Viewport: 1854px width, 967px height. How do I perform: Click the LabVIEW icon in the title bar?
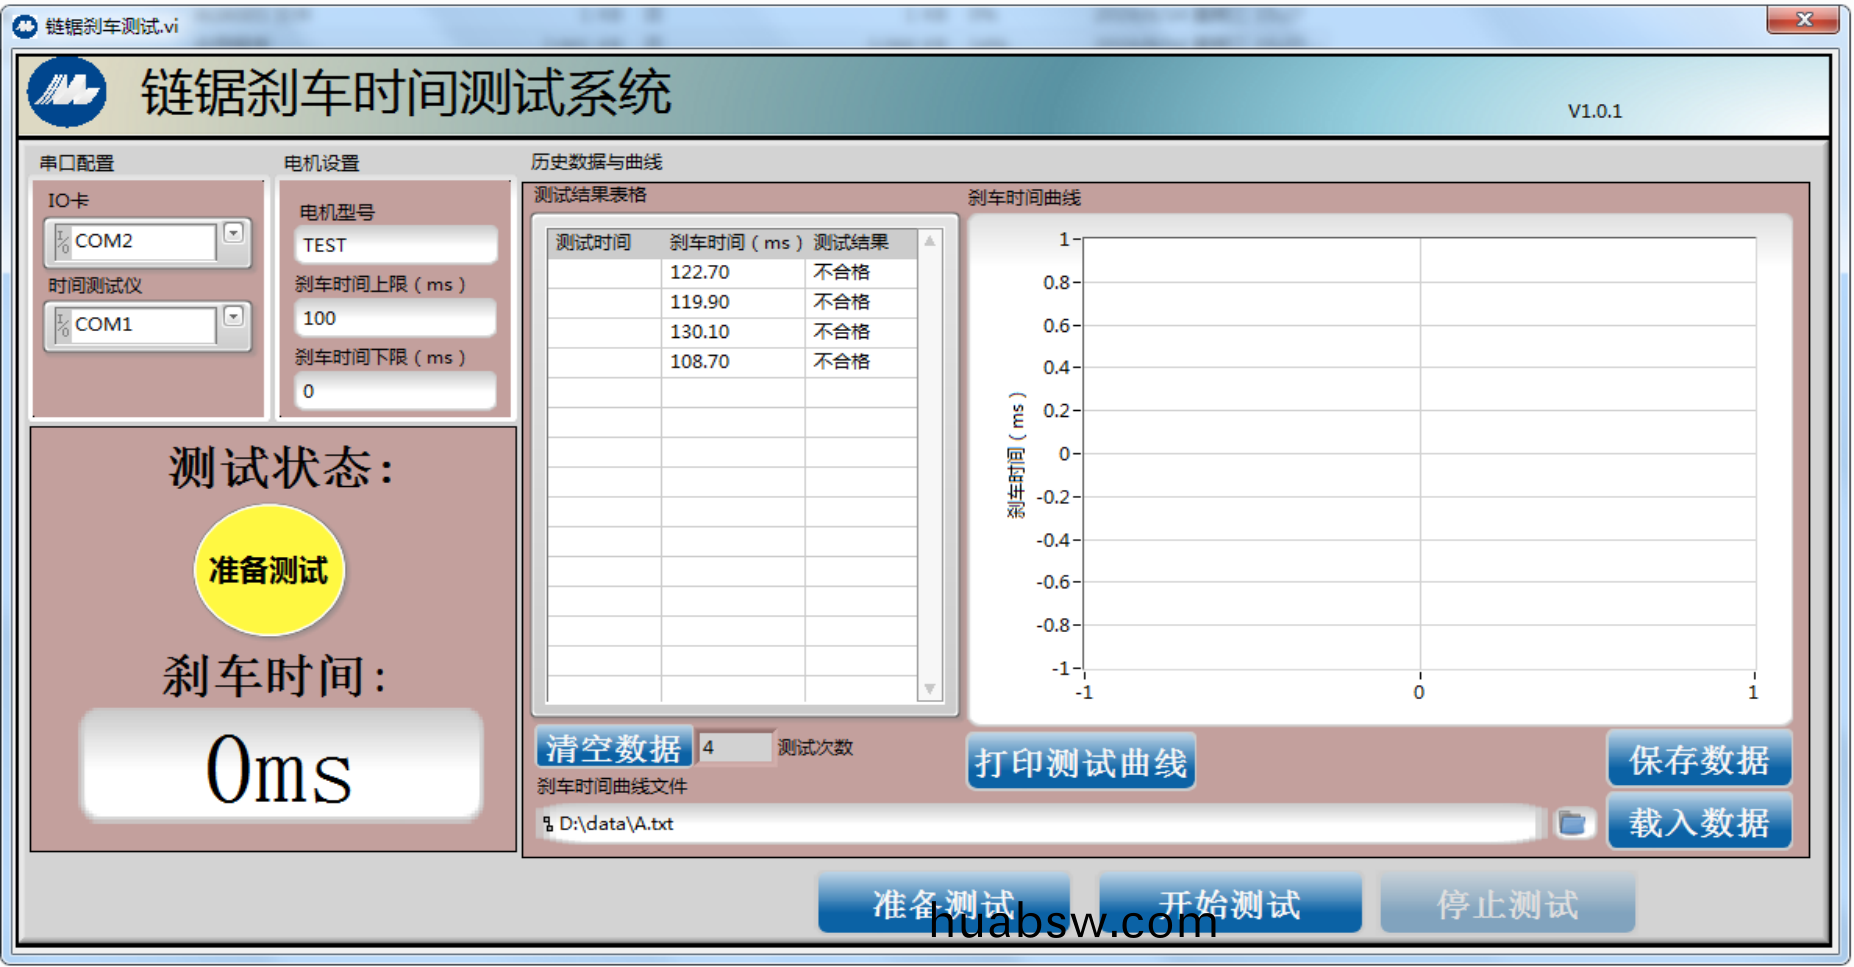25,26
